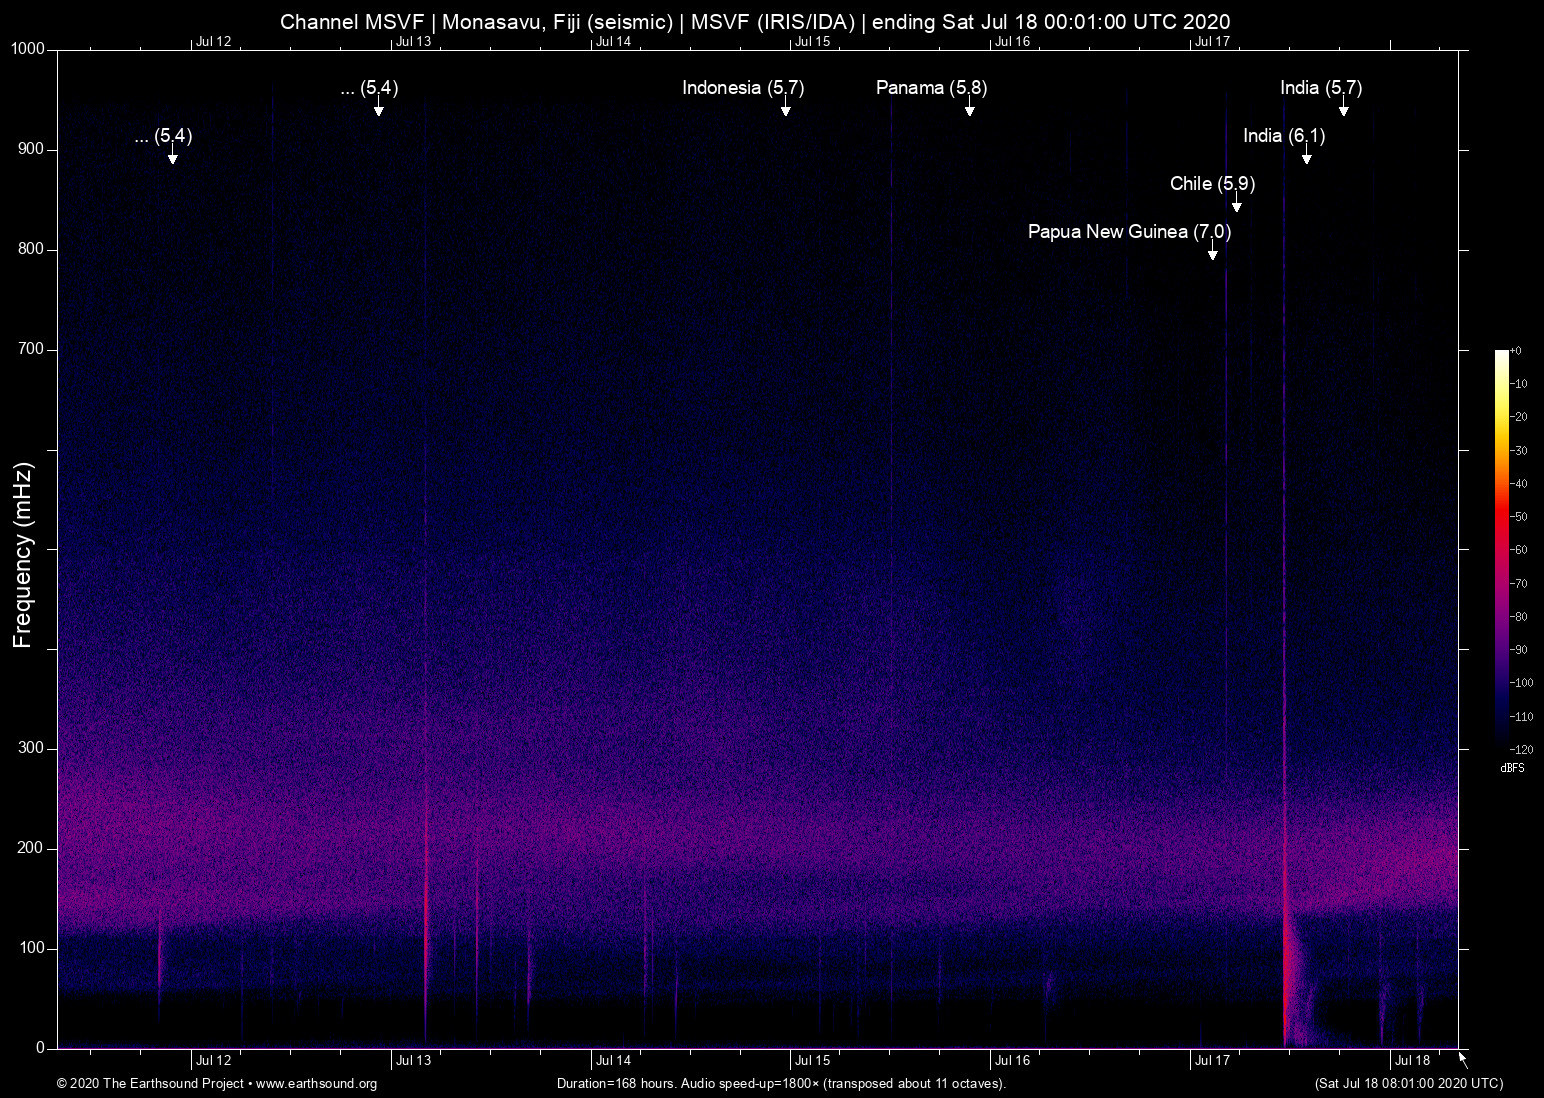
Task: Select the Jul 13 date marker on bottom axis
Action: point(413,1060)
